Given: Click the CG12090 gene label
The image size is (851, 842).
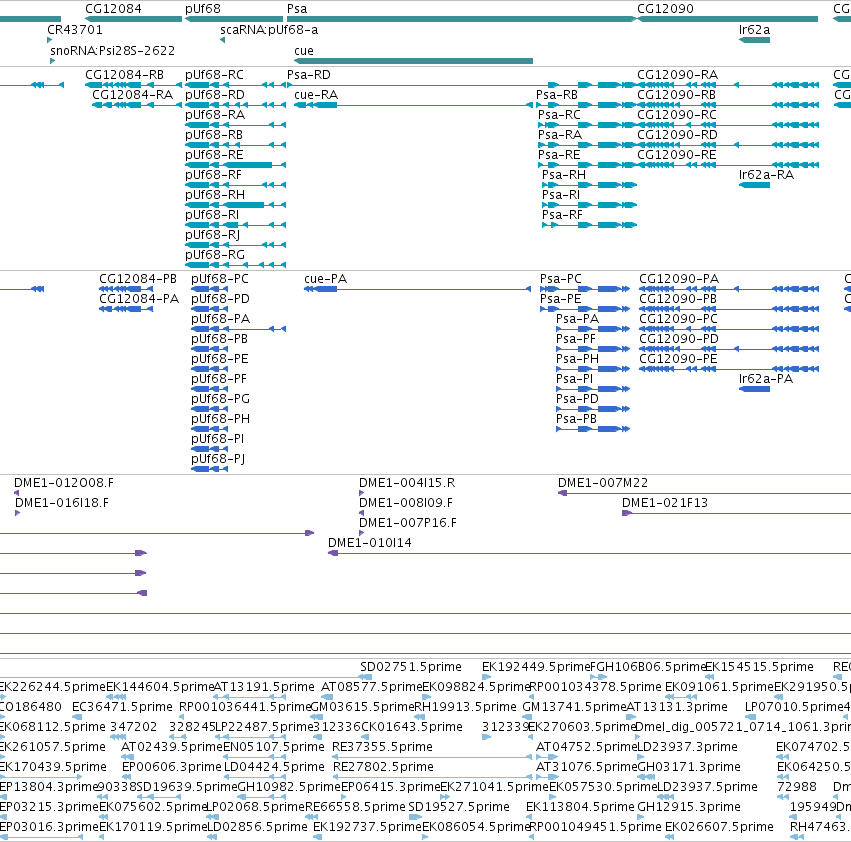Looking at the screenshot, I should 665,9.
